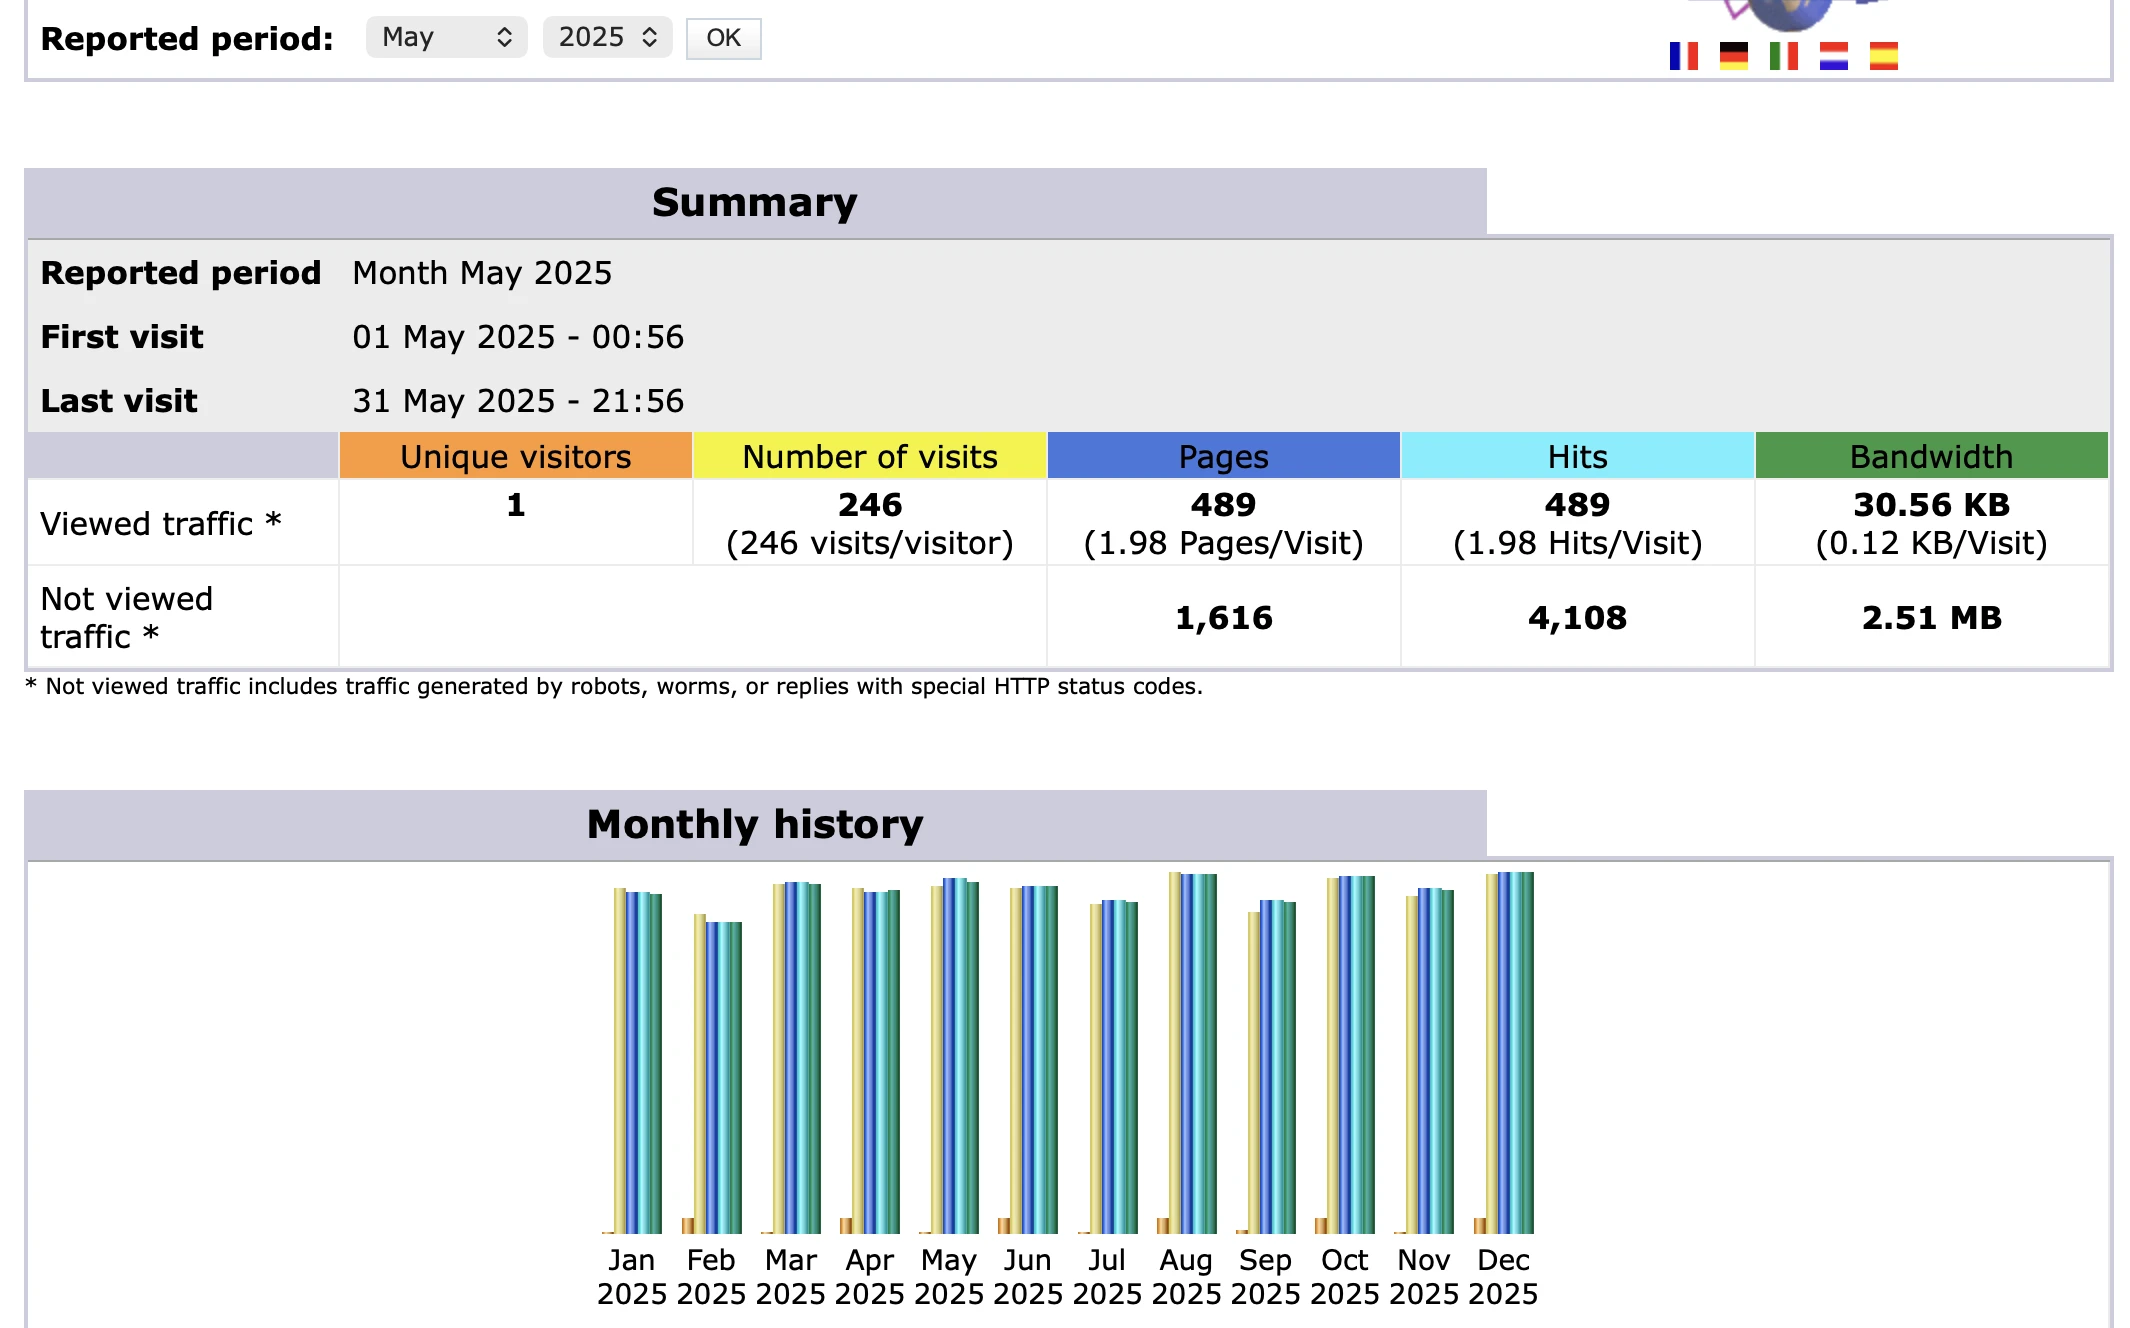Click the Jul 2025 month label
The width and height of the screenshot is (2130, 1328).
click(1107, 1277)
